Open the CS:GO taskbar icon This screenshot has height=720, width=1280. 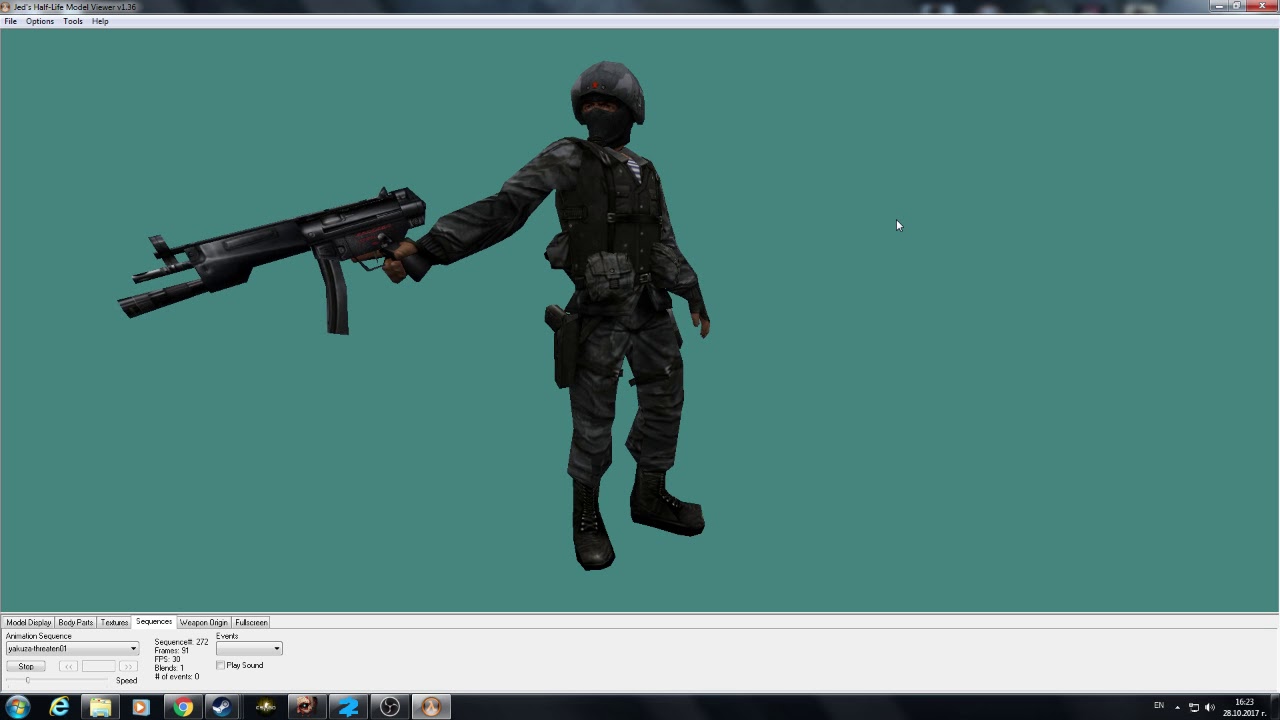(x=266, y=707)
